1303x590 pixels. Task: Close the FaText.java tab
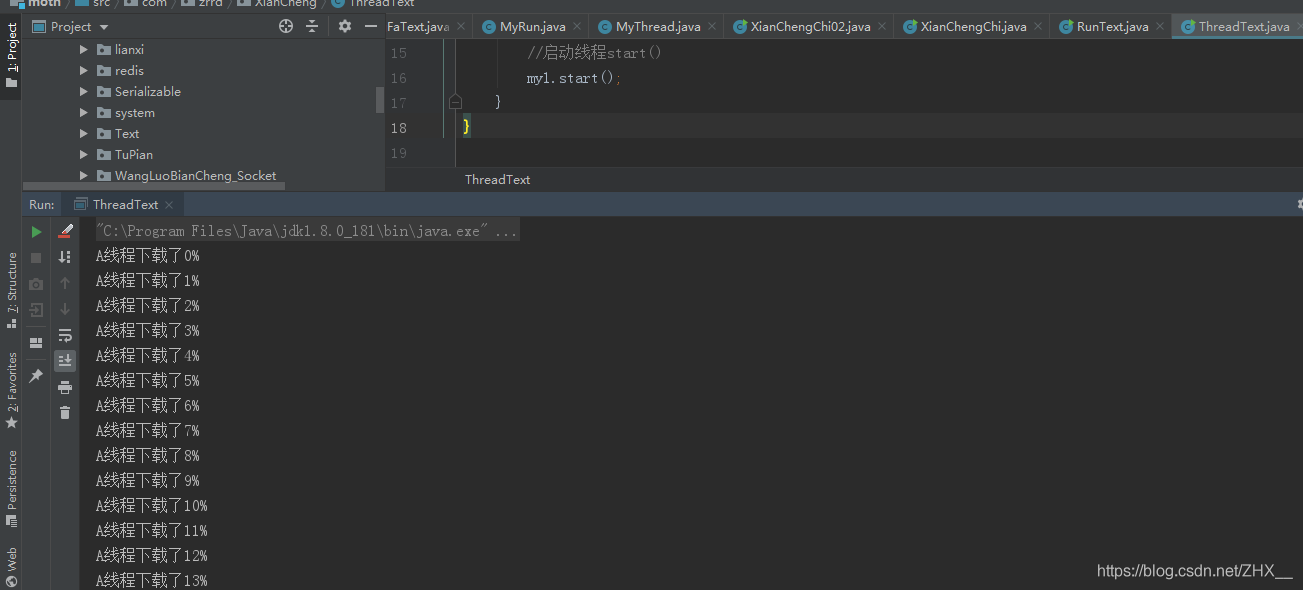click(461, 27)
